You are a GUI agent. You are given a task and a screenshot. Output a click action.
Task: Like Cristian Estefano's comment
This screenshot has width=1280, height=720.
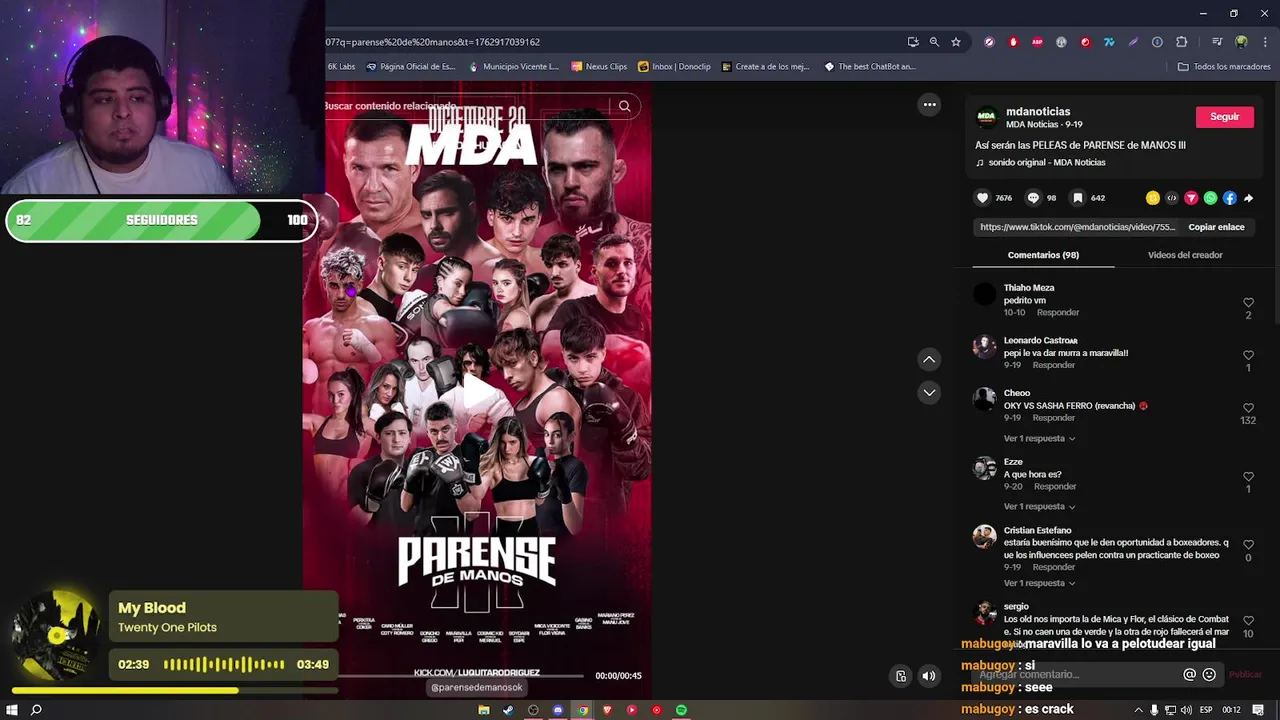[1248, 545]
